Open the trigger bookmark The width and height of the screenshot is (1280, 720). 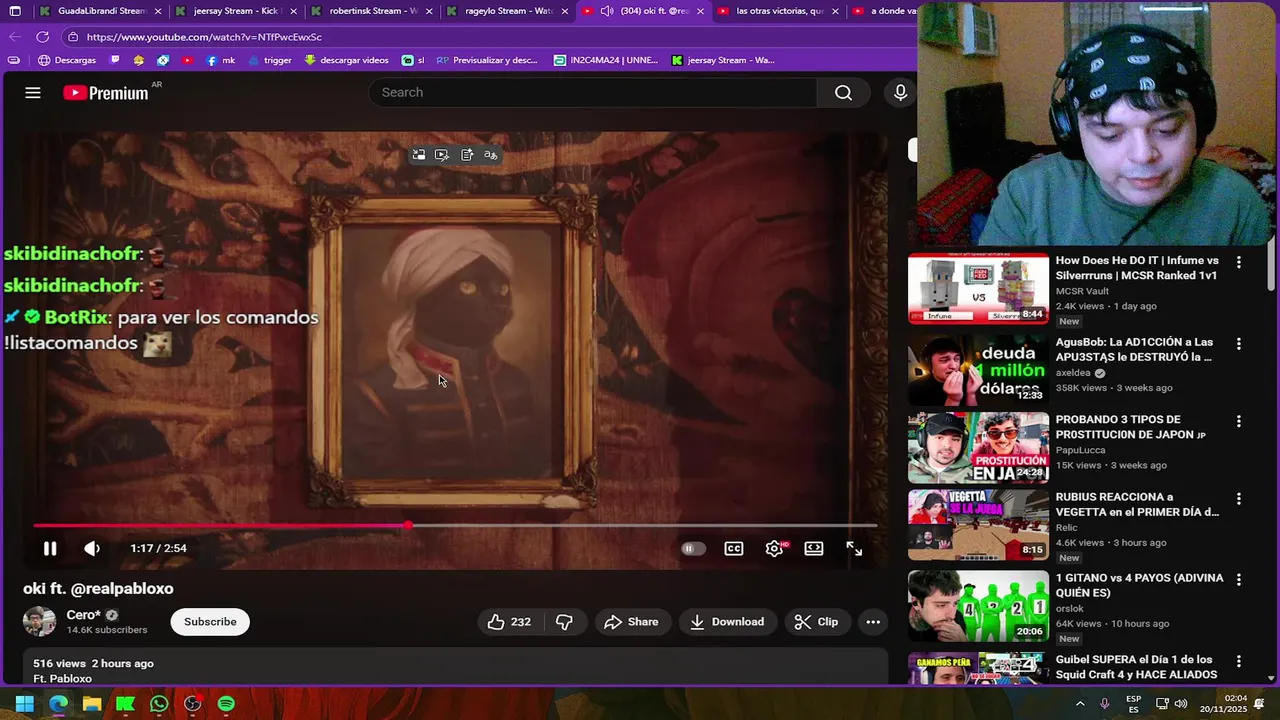click(270, 60)
